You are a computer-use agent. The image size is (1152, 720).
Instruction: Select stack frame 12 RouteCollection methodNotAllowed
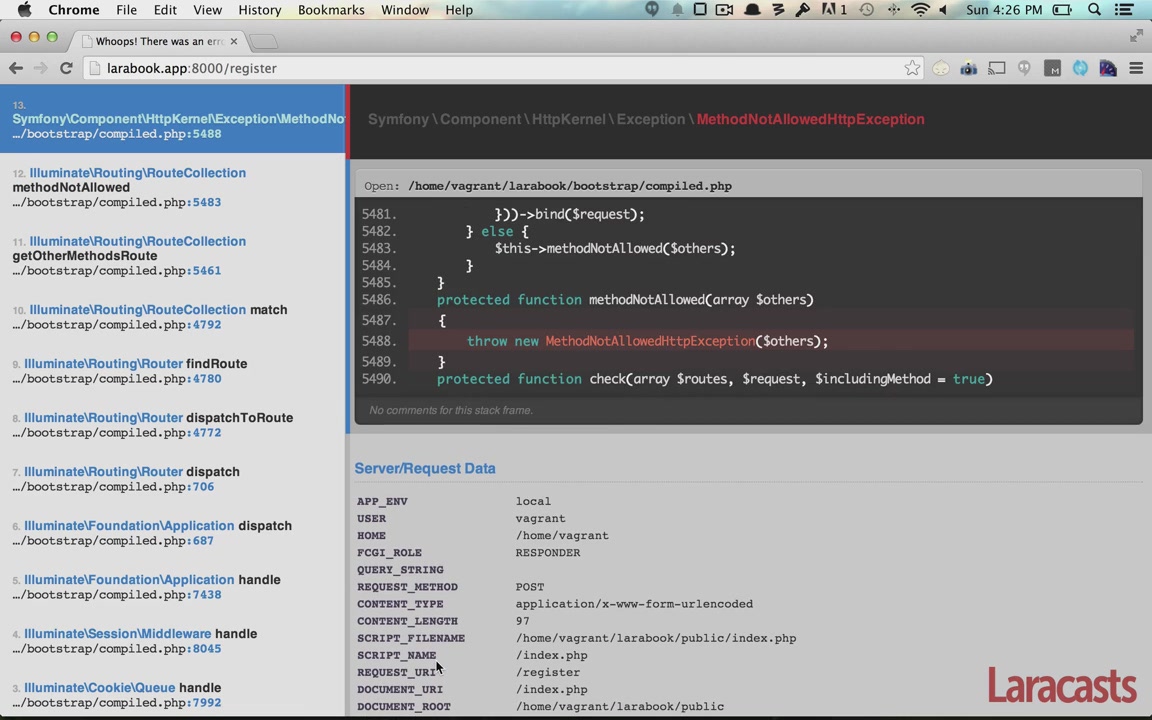[x=173, y=187]
